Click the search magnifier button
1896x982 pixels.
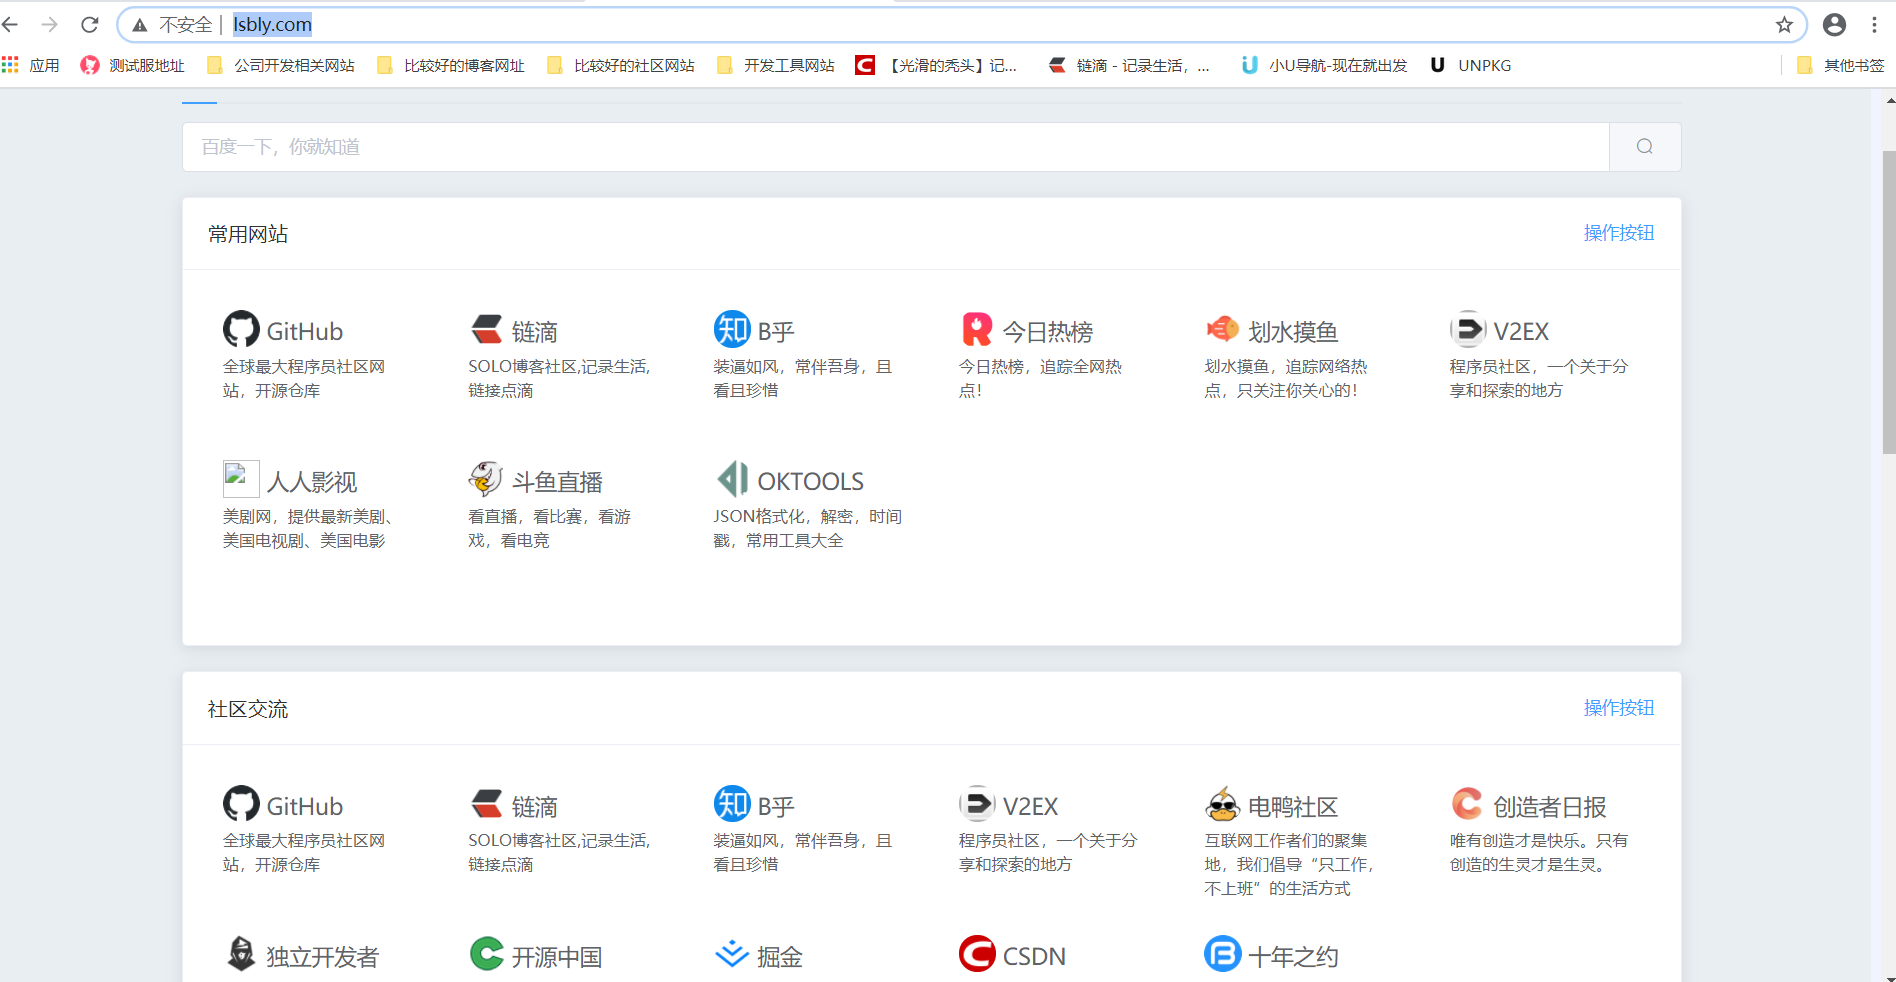click(1645, 147)
